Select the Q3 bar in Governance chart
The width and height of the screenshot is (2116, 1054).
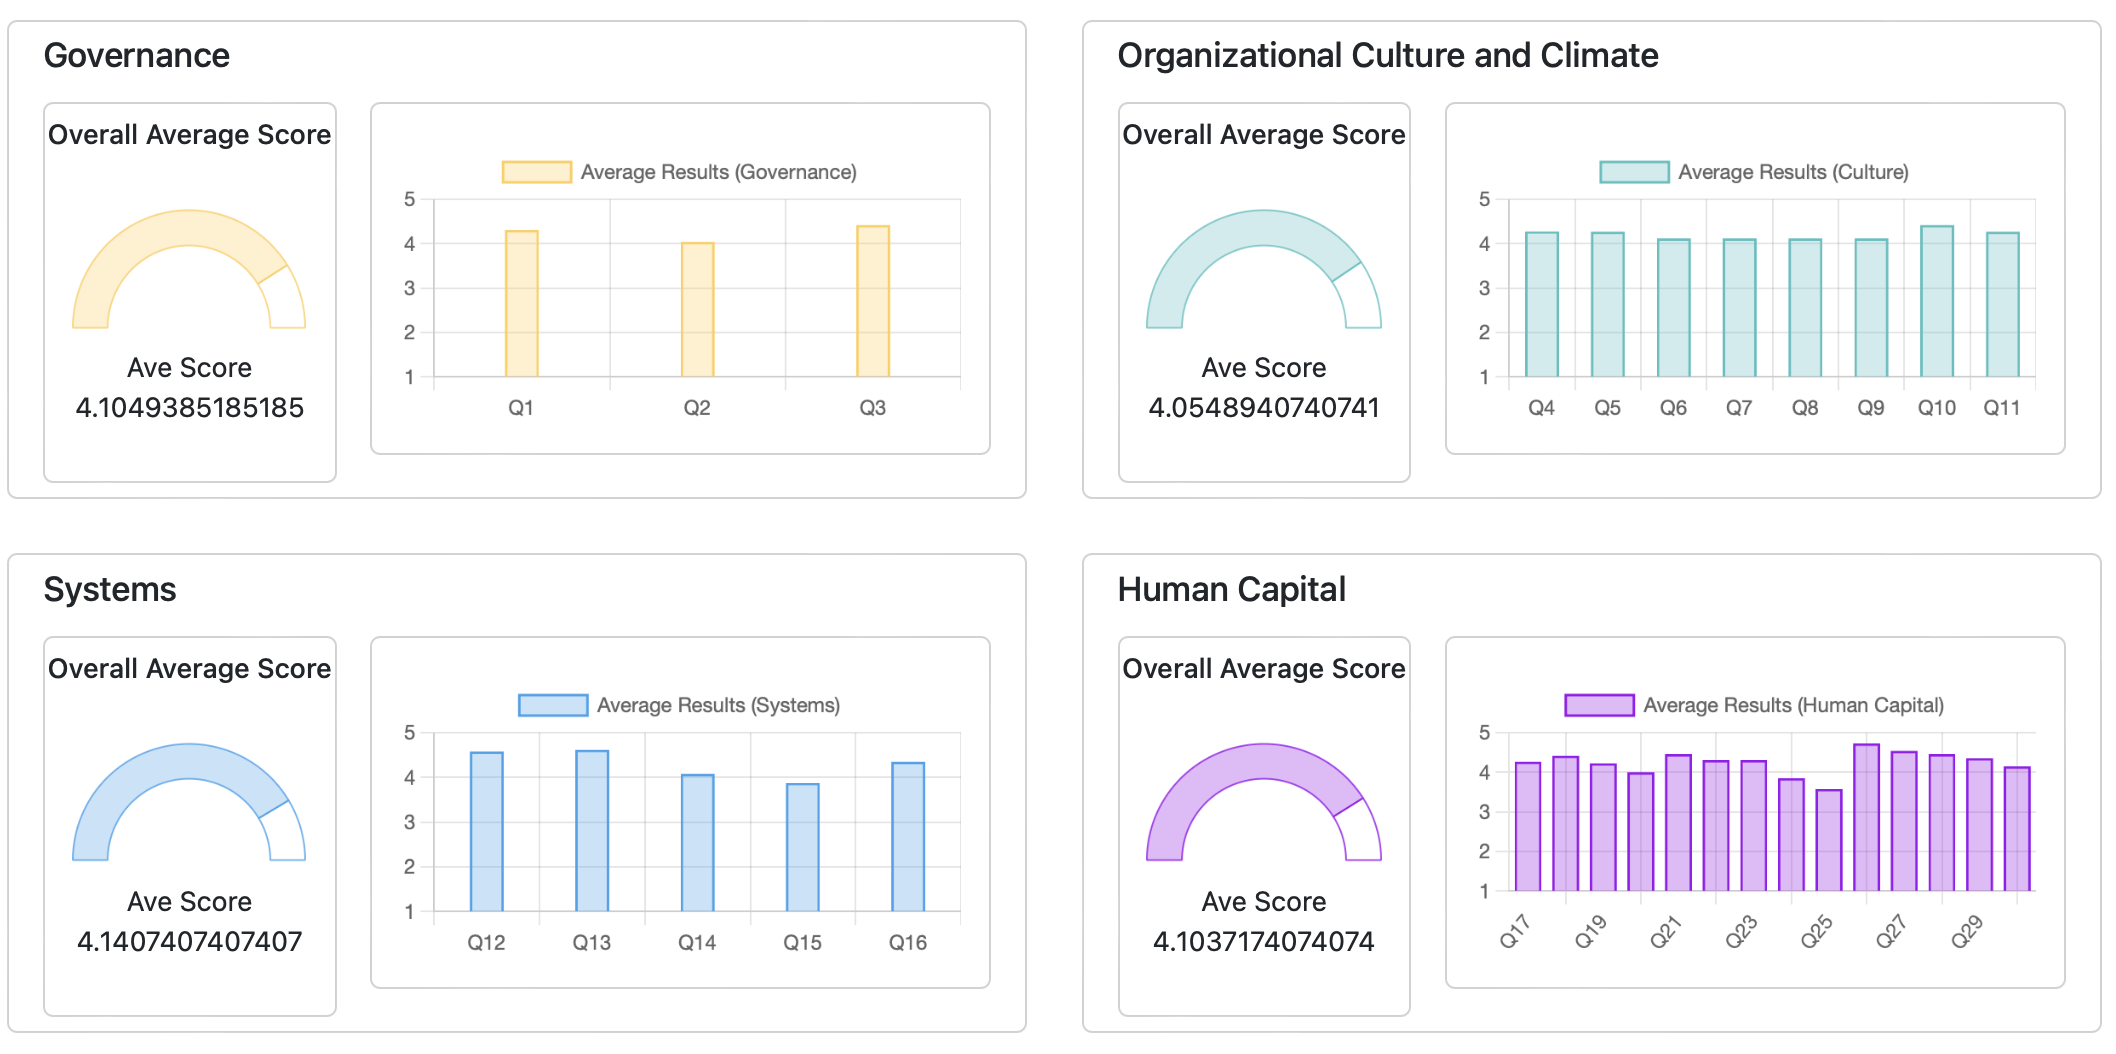coord(873,302)
